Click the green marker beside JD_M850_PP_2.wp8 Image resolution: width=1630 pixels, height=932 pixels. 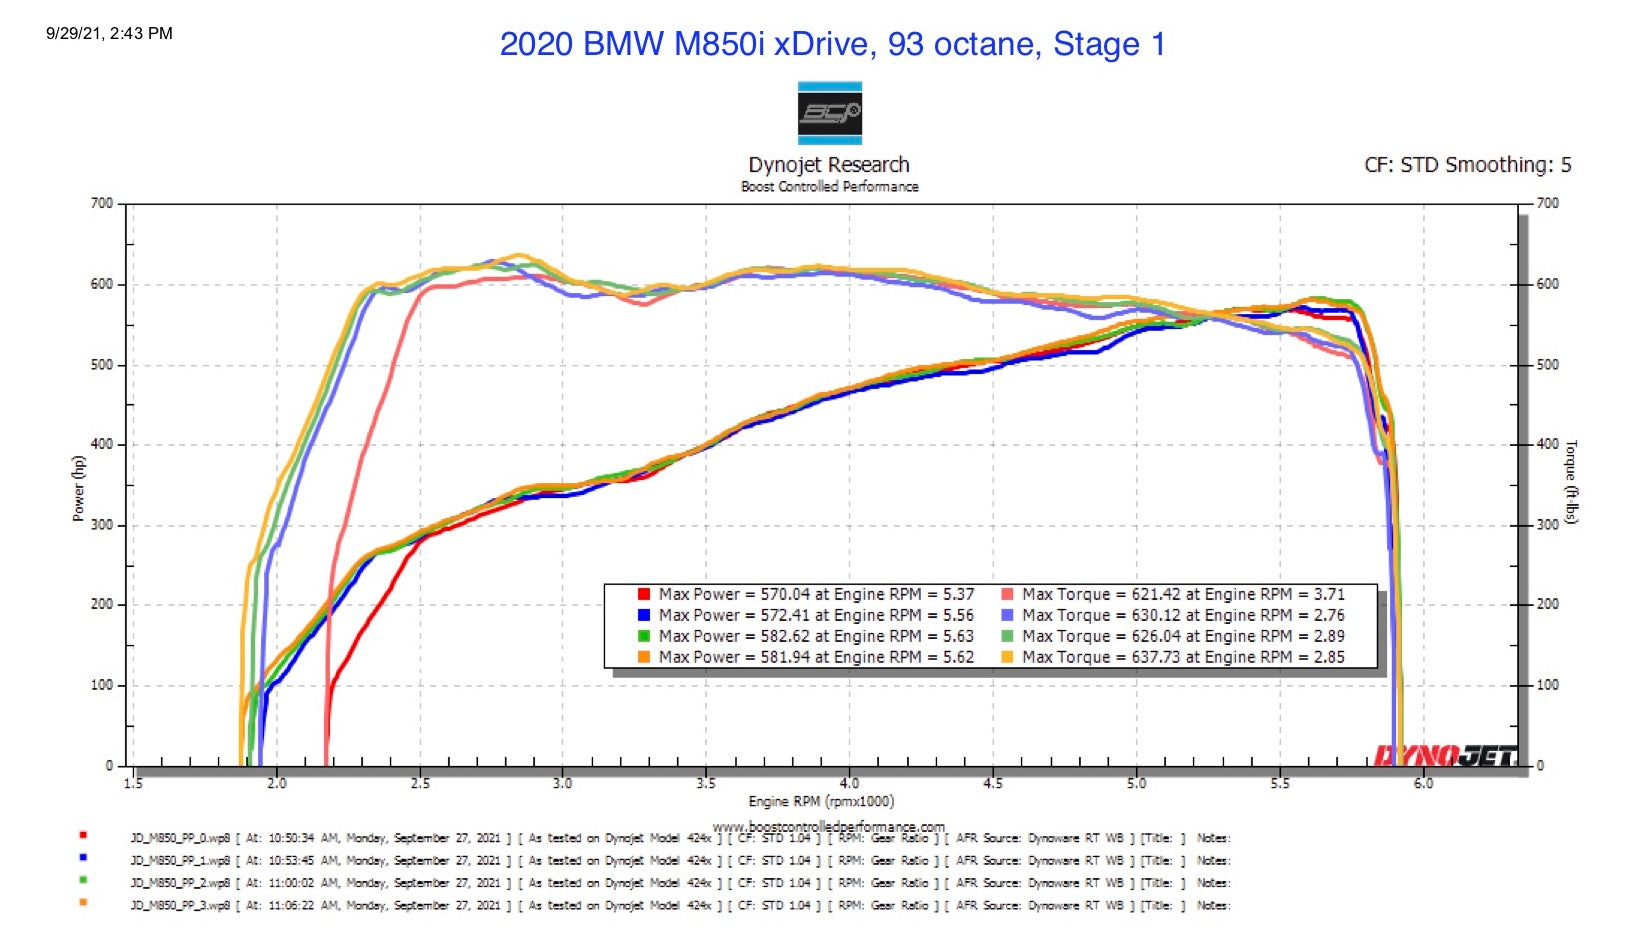[x=83, y=880]
